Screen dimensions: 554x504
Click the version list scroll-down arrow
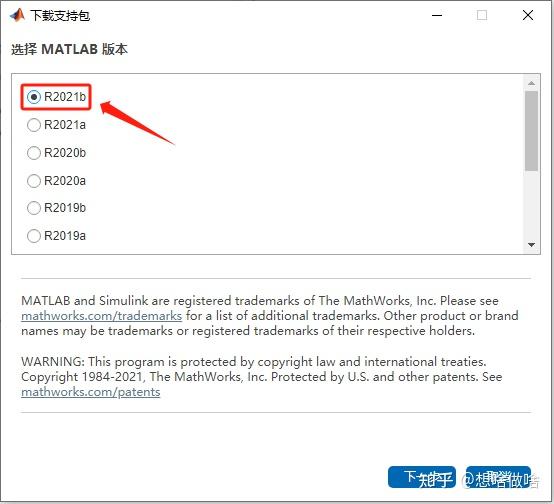click(x=531, y=245)
